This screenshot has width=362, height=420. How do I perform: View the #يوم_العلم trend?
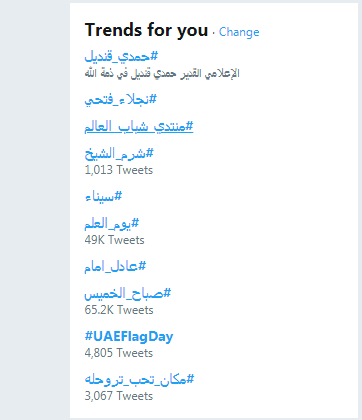coord(112,224)
